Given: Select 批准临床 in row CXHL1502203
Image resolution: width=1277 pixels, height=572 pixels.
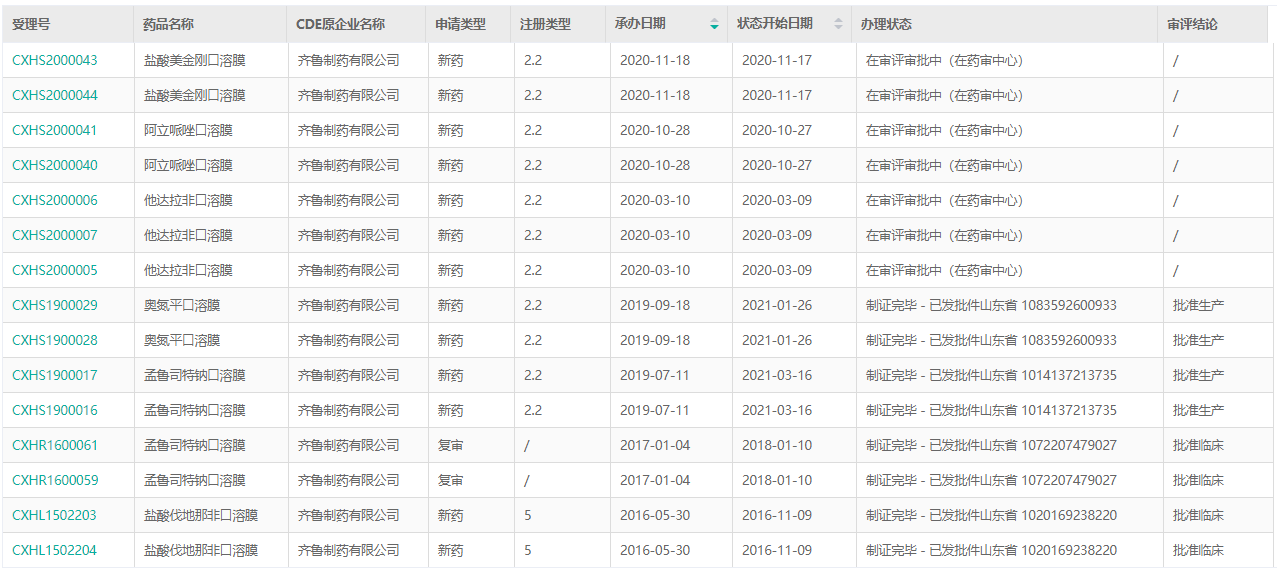Looking at the screenshot, I should click(1198, 515).
